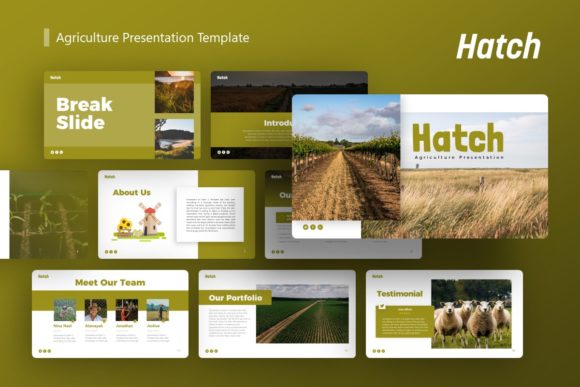The image size is (580, 387).
Task: Click the "Jonathan" team member name
Action: click(x=124, y=326)
